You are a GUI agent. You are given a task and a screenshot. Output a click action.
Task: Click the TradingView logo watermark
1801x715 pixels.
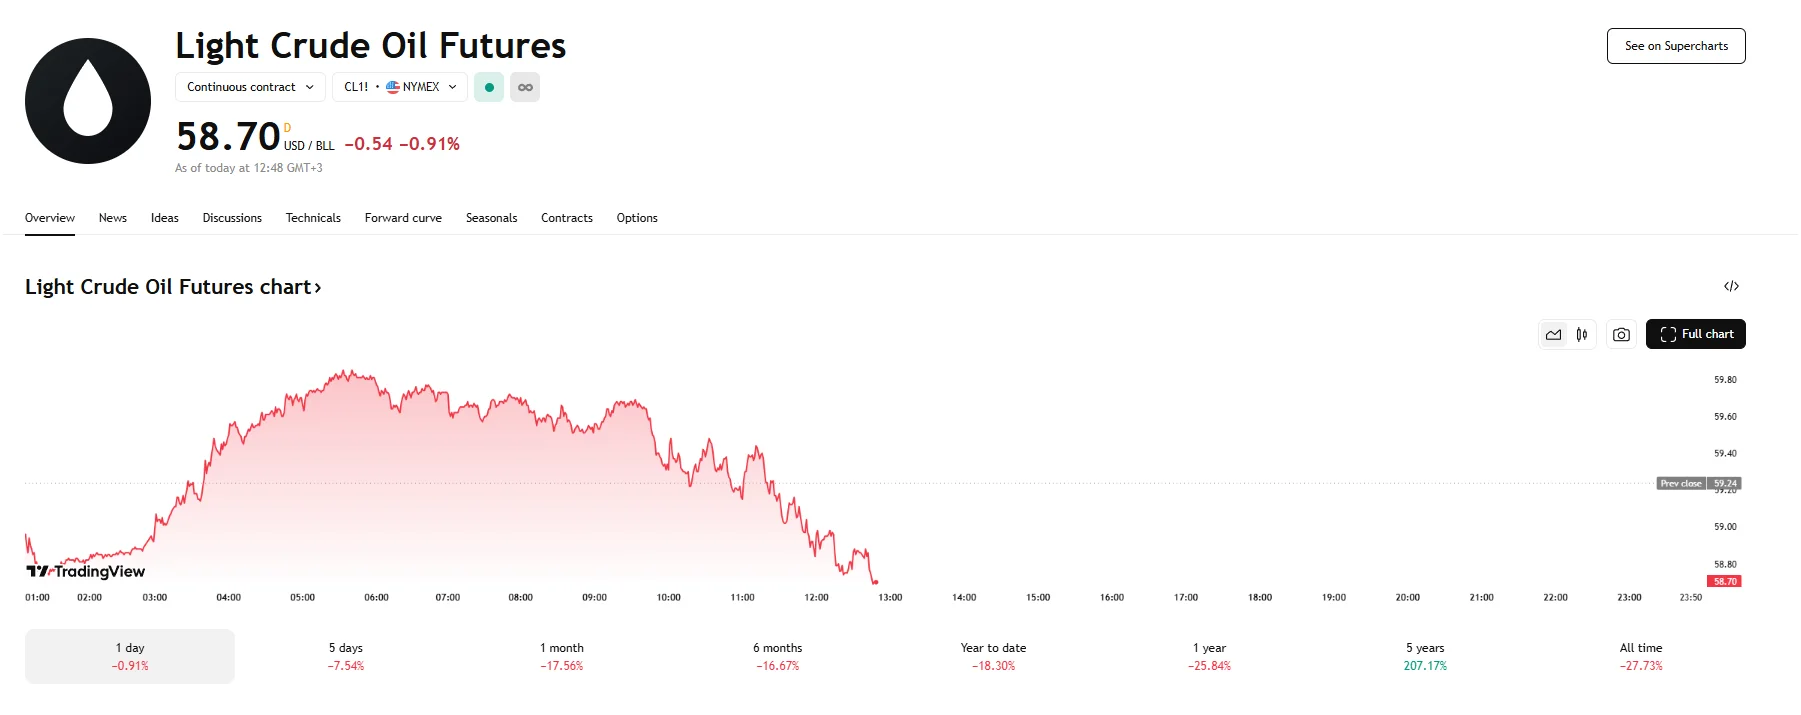(85, 571)
